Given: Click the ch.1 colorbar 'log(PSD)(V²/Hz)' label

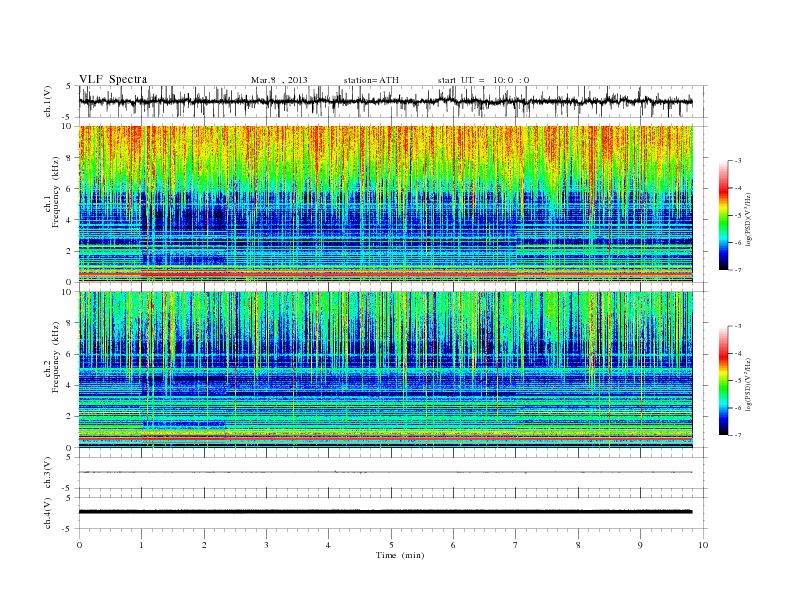Looking at the screenshot, I should 748,219.
